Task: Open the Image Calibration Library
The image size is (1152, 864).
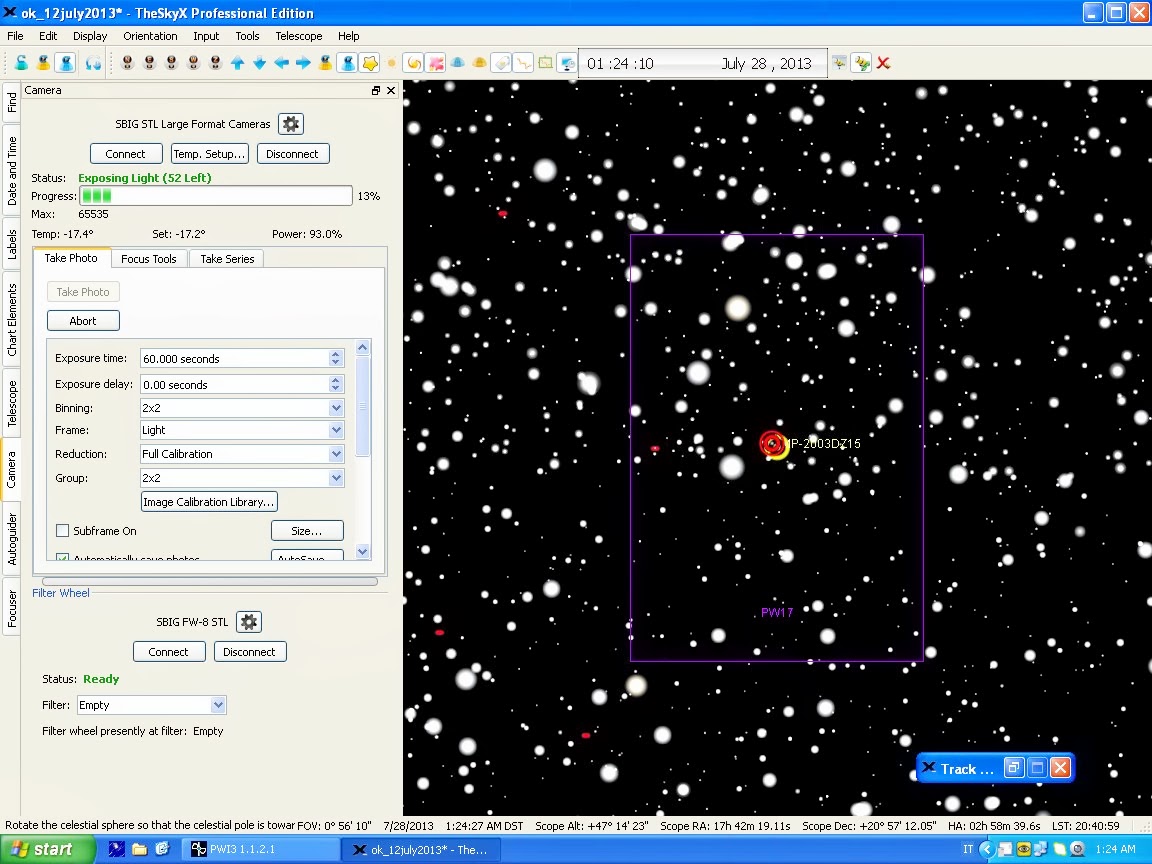Action: pos(208,501)
